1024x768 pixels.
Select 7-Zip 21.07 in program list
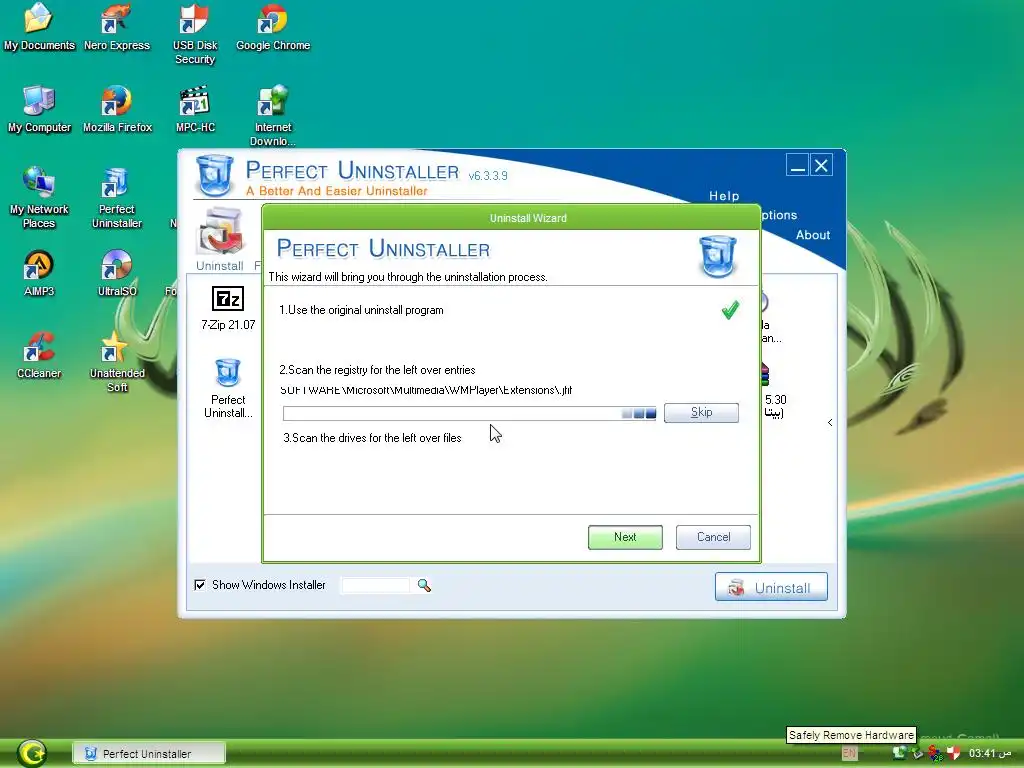[228, 308]
